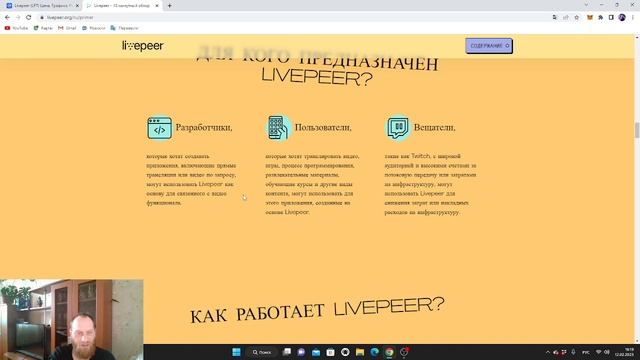Open Task View on the taskbar
Image resolution: width=640 pixels, height=360 pixels.
pyautogui.click(x=287, y=352)
